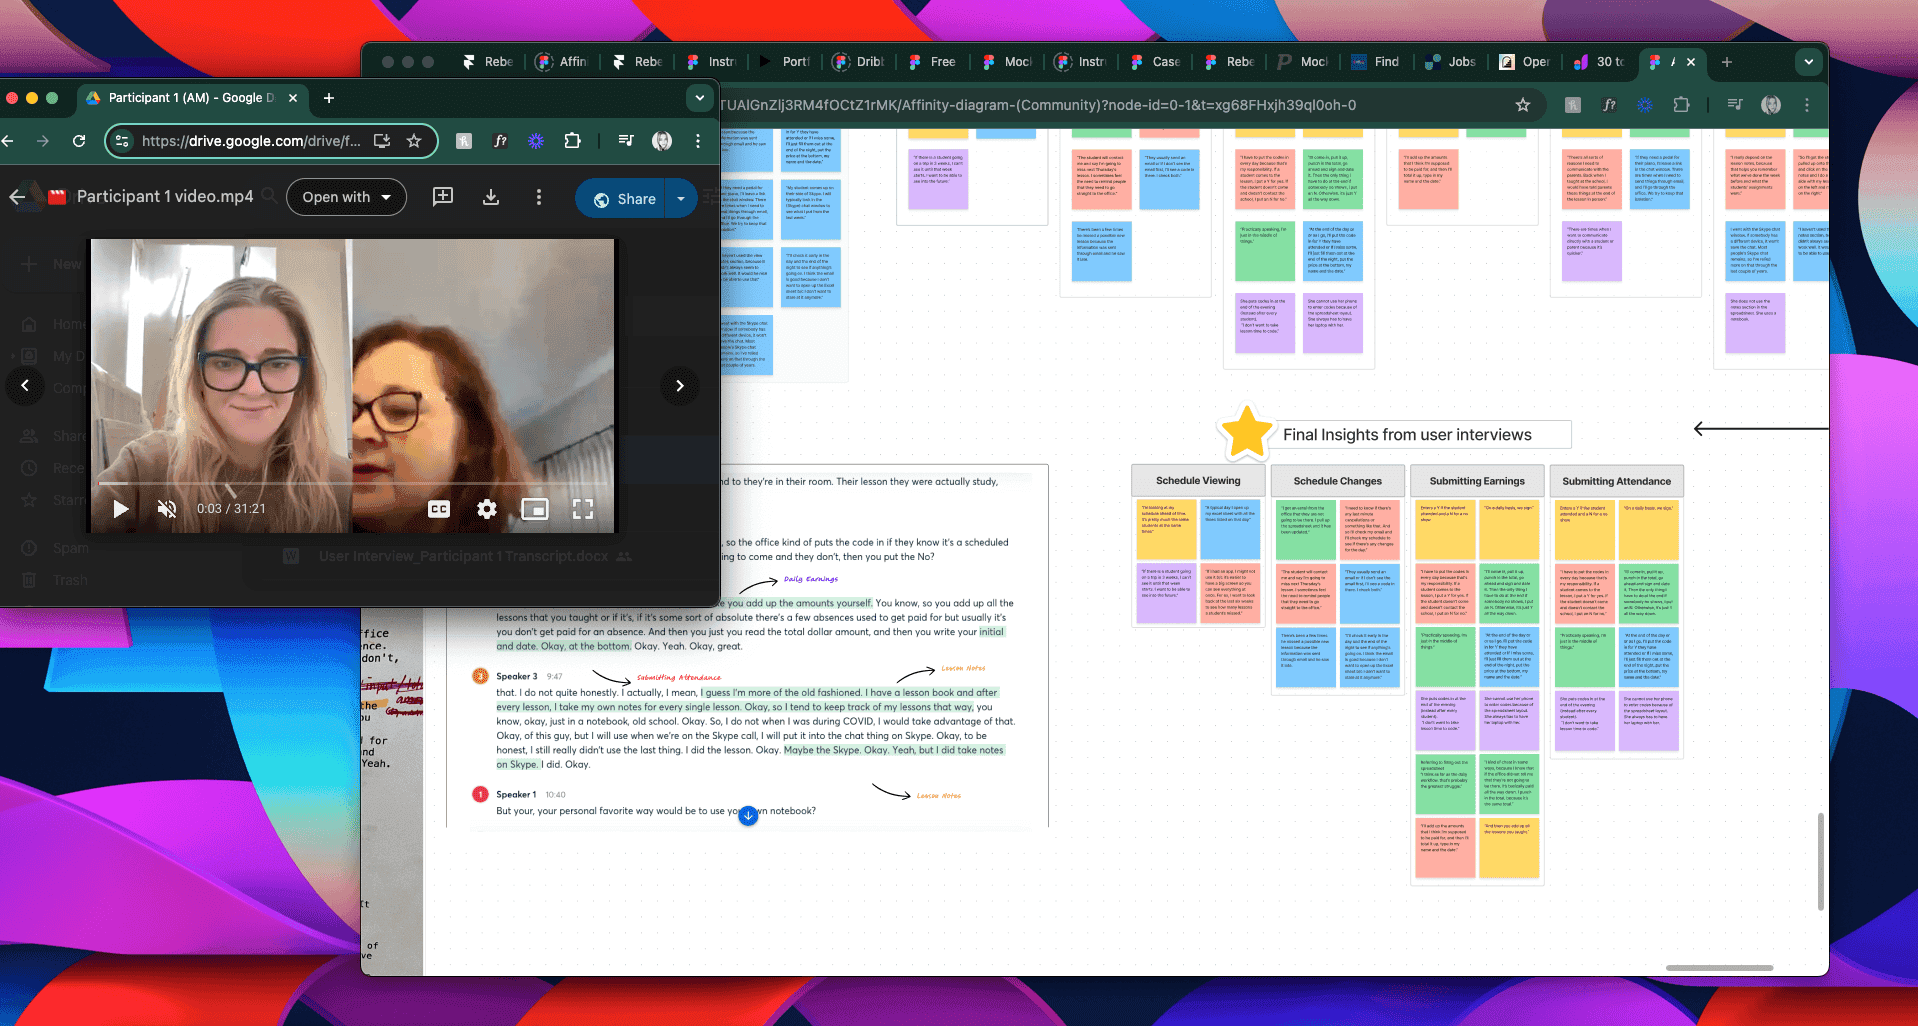Bookmark the Google Drive page
This screenshot has height=1026, width=1918.
(414, 141)
